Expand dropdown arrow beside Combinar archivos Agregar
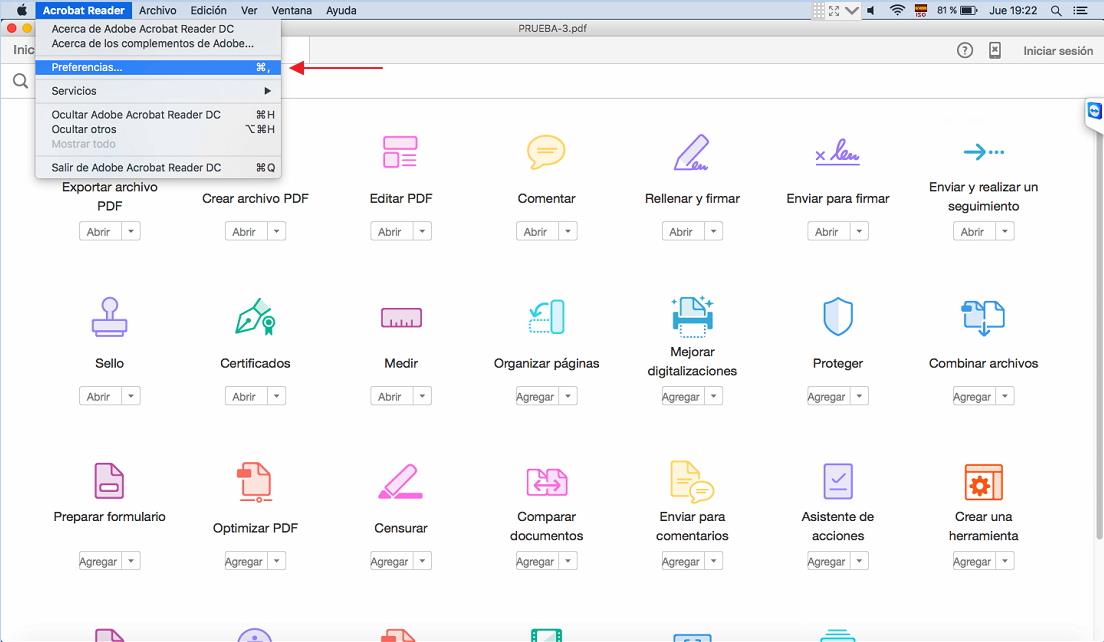Screen dimensions: 1104x642 pos(1005,396)
